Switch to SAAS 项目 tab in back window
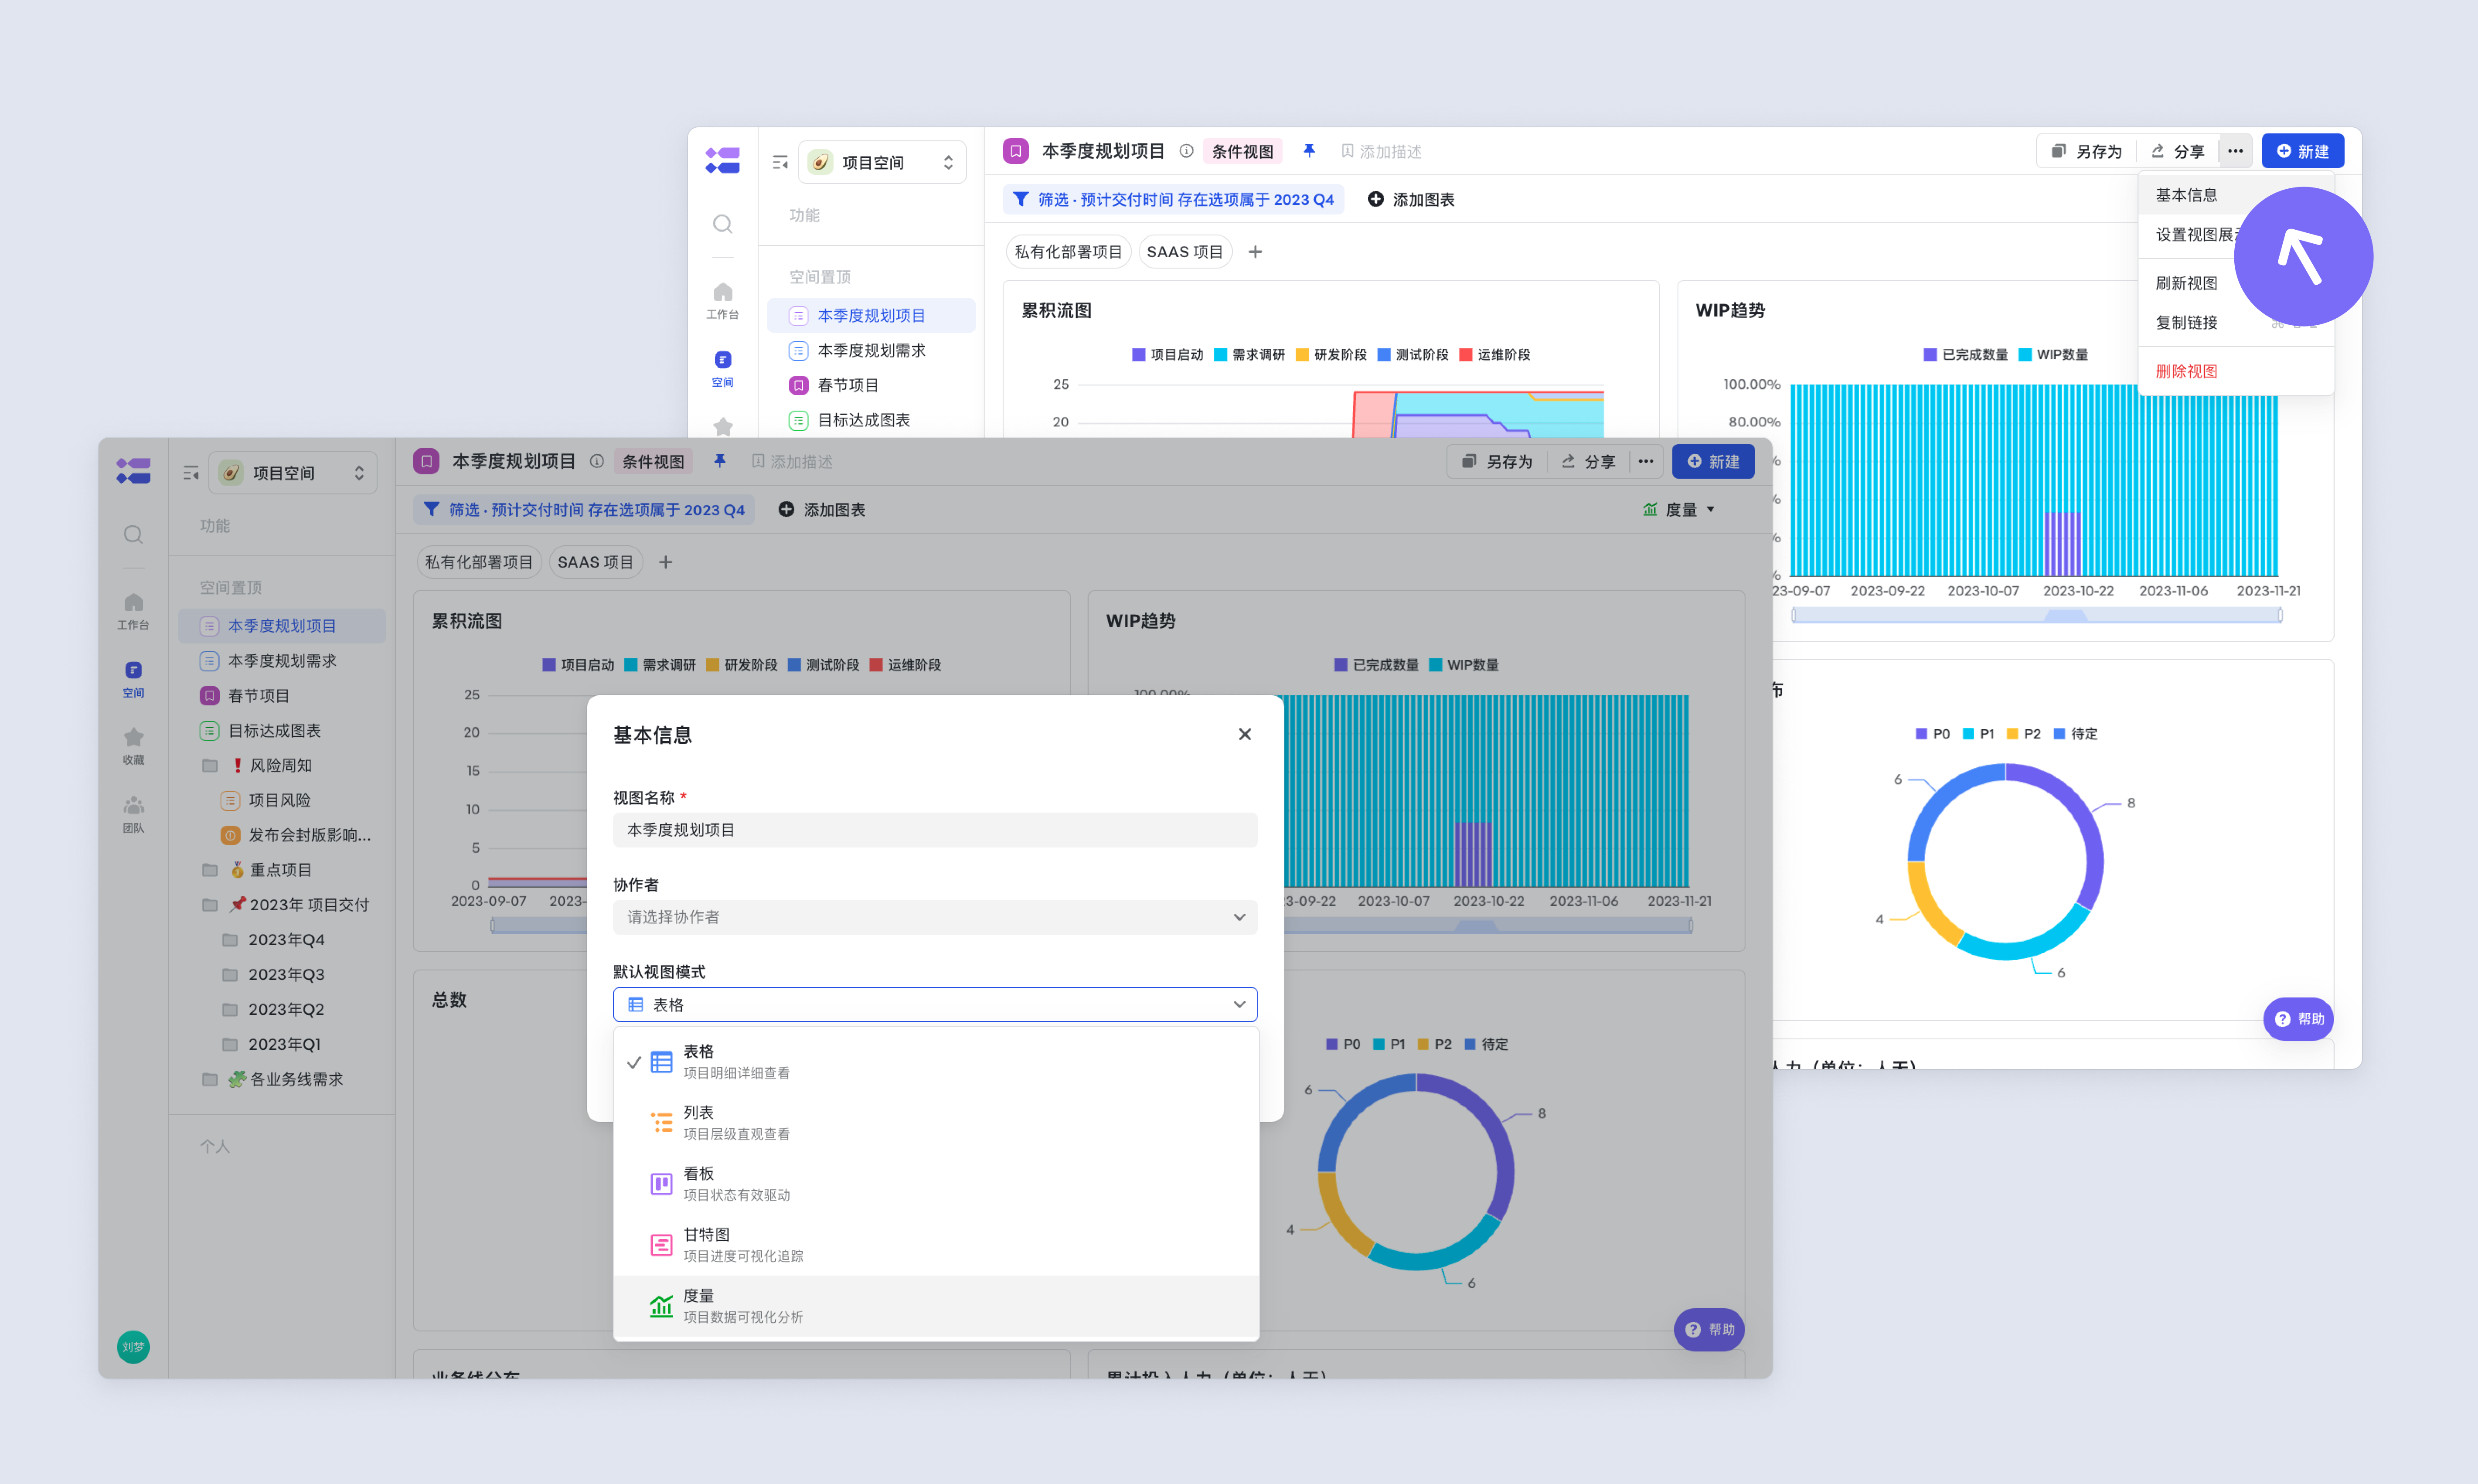Image resolution: width=2478 pixels, height=1484 pixels. point(1184,251)
